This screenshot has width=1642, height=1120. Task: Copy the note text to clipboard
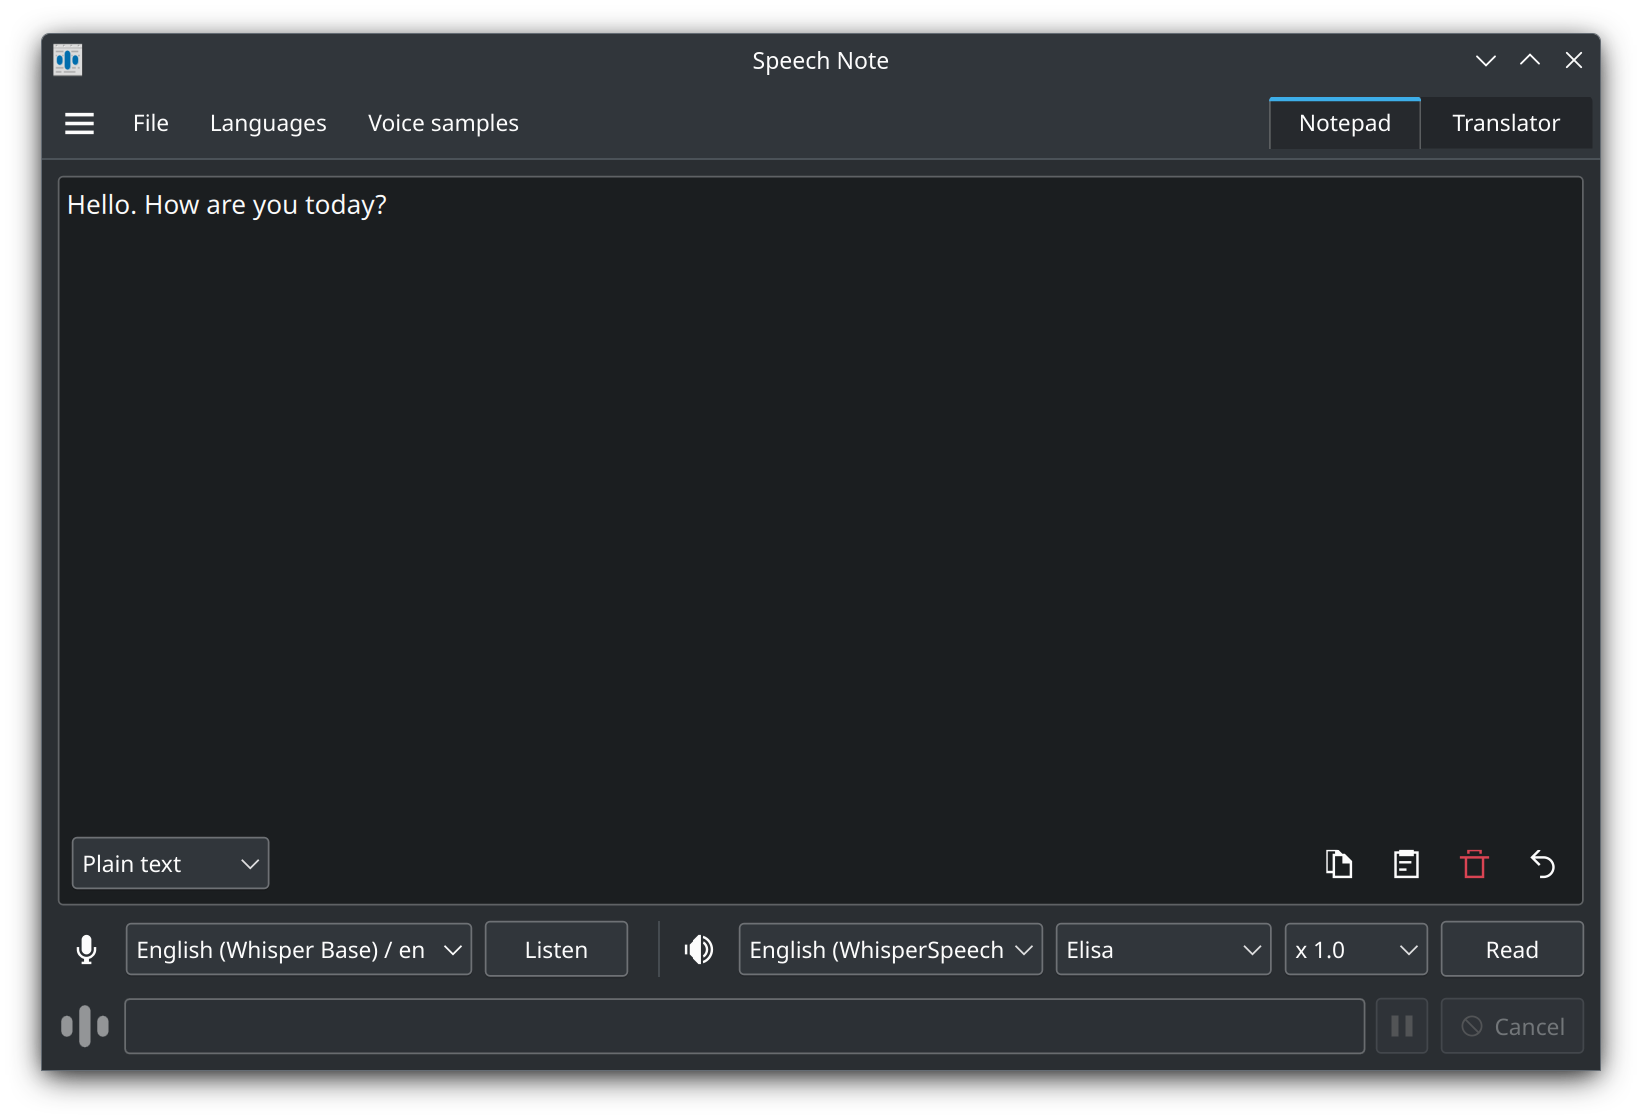[x=1338, y=863]
